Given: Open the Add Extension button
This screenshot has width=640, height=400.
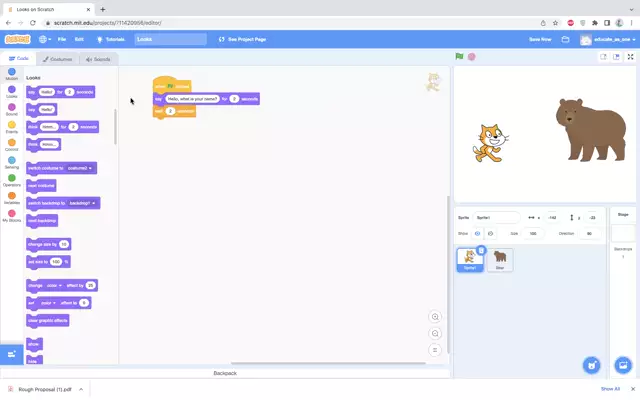Looking at the screenshot, I should pos(11,354).
